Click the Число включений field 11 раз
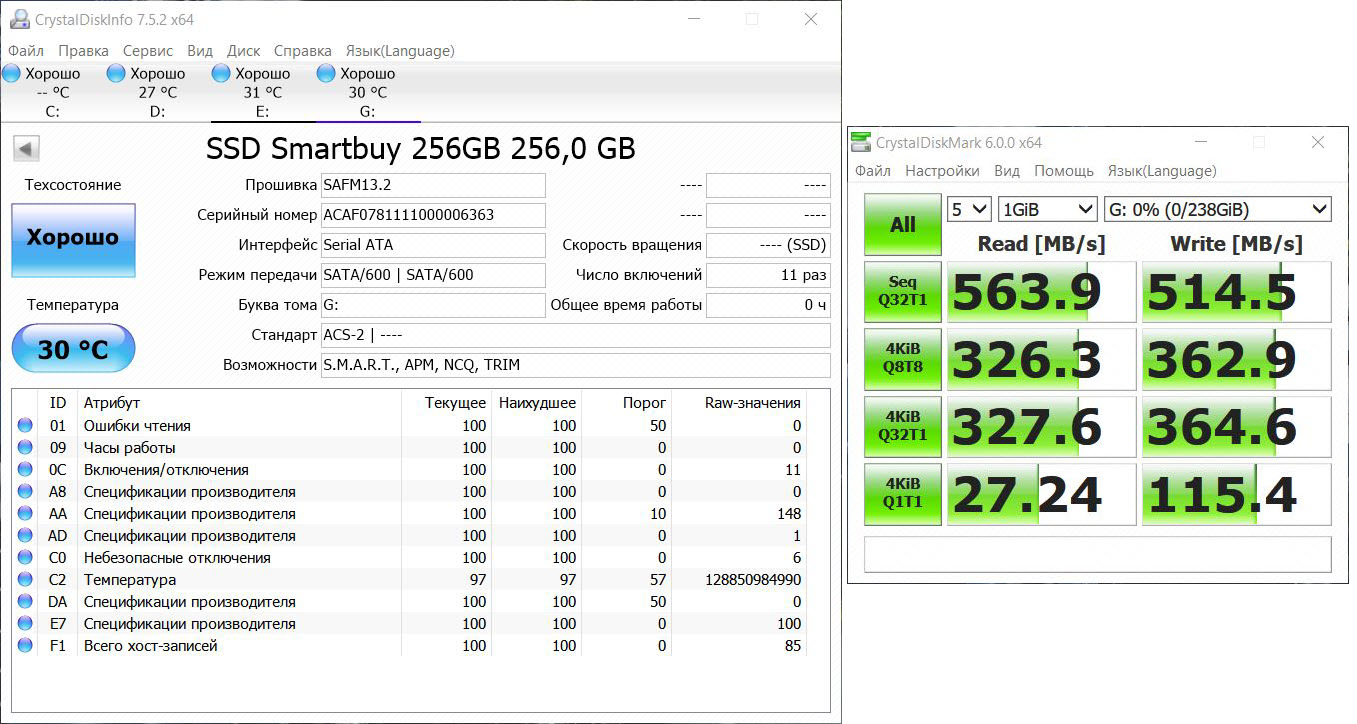 point(768,275)
